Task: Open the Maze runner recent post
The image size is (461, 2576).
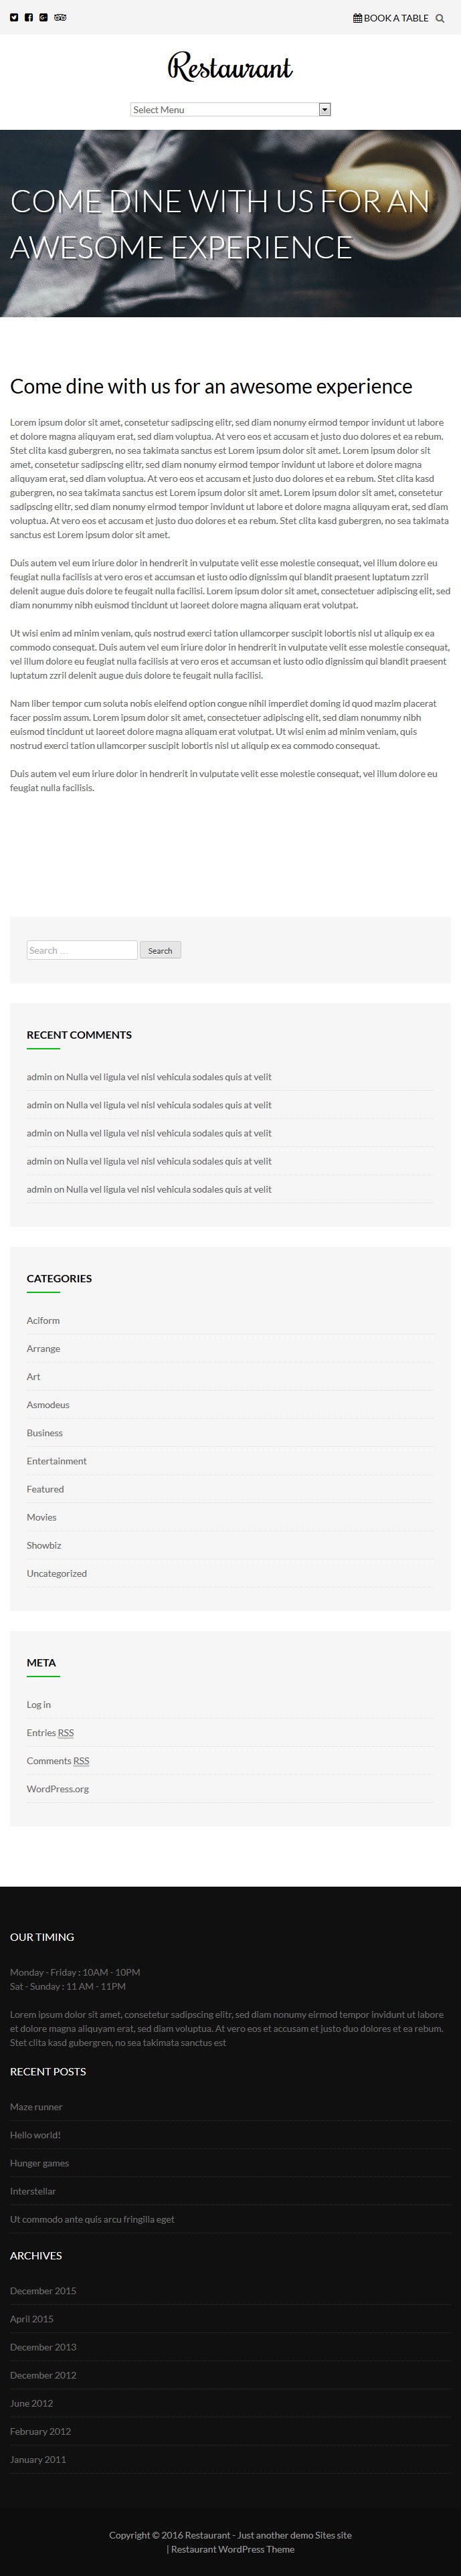Action: [36, 2106]
